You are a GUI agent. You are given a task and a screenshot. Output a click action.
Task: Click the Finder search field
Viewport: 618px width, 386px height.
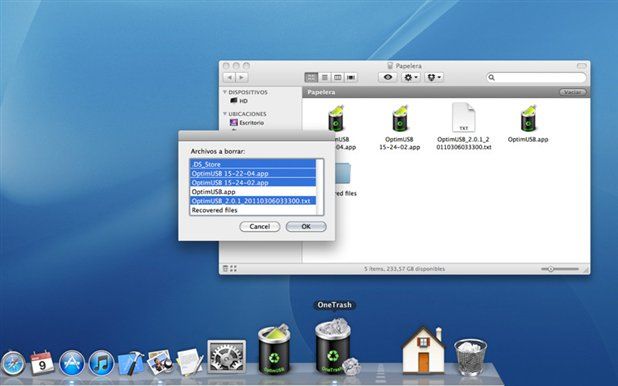(536, 77)
